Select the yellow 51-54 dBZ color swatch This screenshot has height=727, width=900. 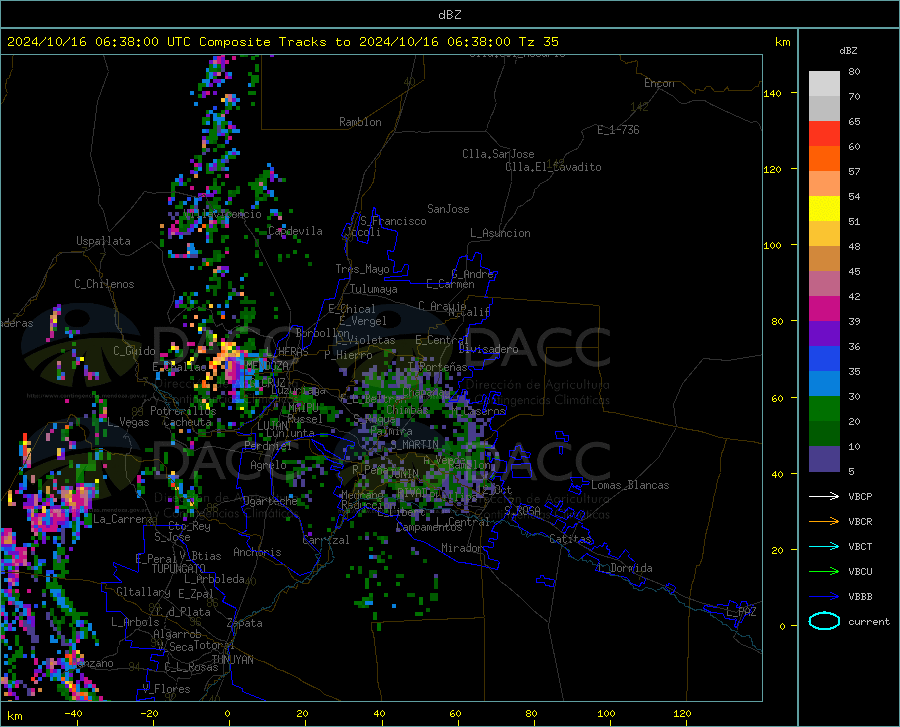824,209
